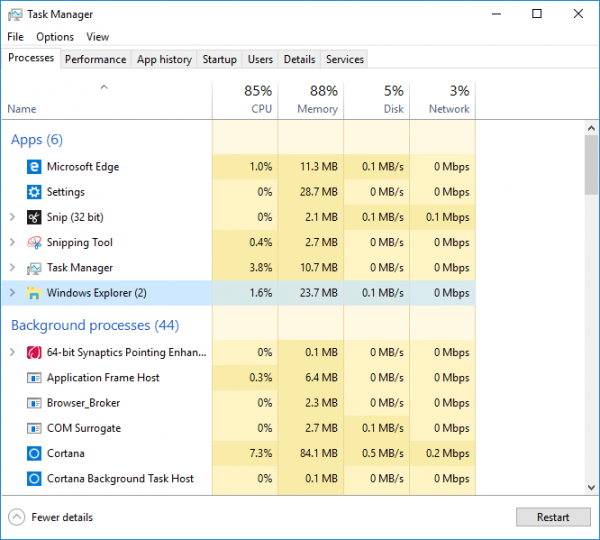Image resolution: width=600 pixels, height=540 pixels.
Task: Click the Snip (32 bit) scissors icon
Action: 34,217
